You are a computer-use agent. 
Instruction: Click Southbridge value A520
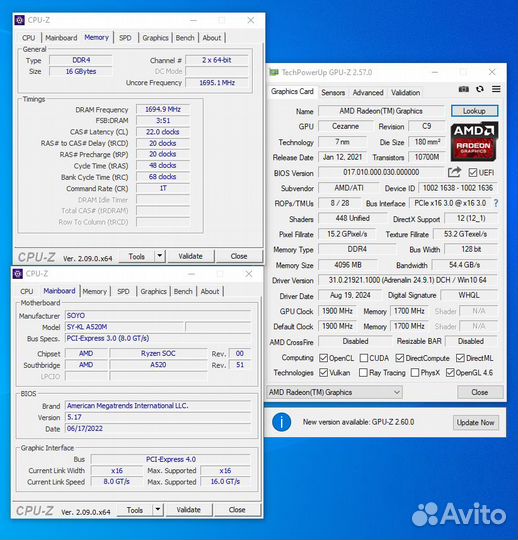(x=158, y=365)
